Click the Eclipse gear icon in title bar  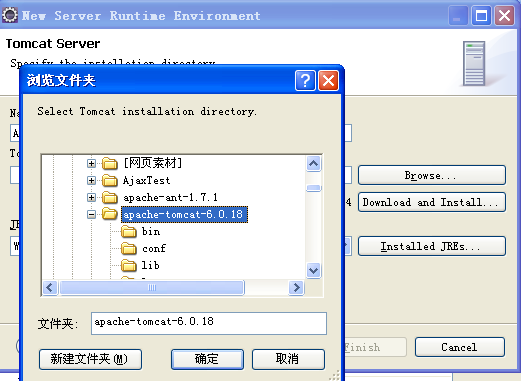click(10, 15)
